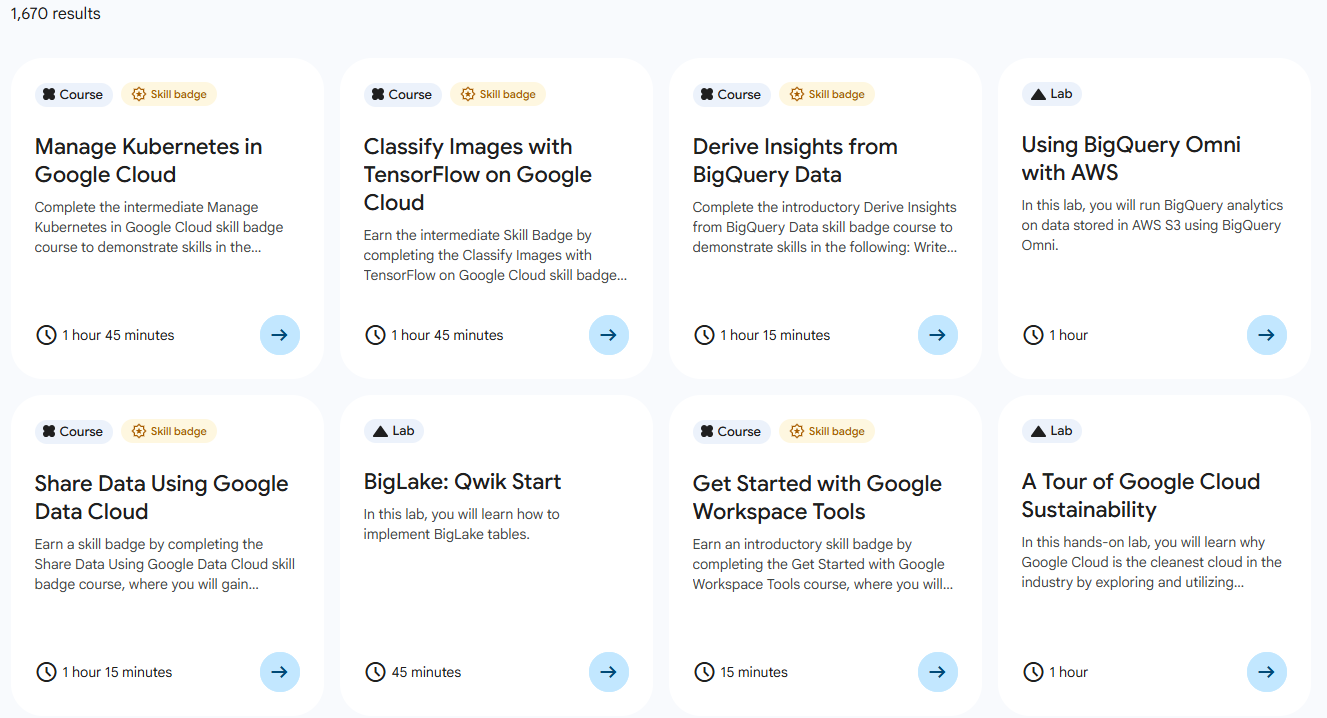The image size is (1327, 718).
Task: Open Share Data Using Google Data Cloud title
Action: (x=161, y=497)
